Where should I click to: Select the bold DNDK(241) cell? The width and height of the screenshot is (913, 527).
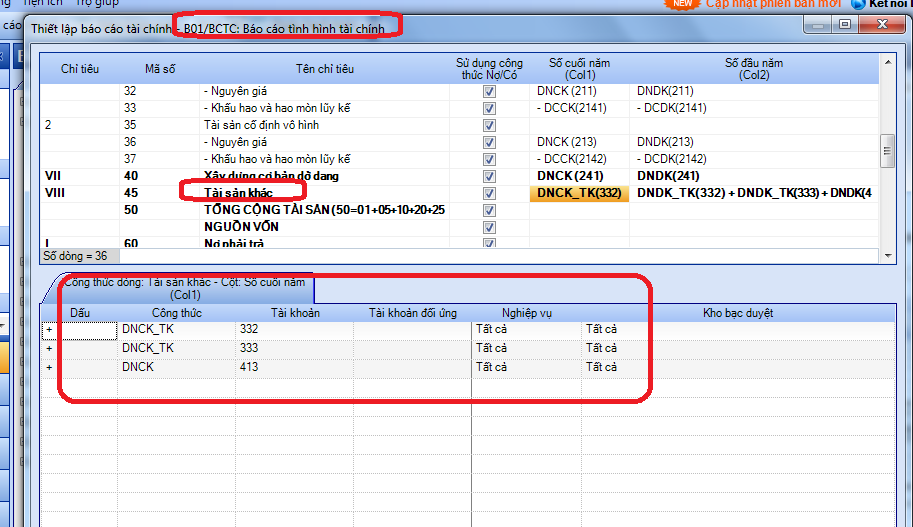tap(754, 176)
